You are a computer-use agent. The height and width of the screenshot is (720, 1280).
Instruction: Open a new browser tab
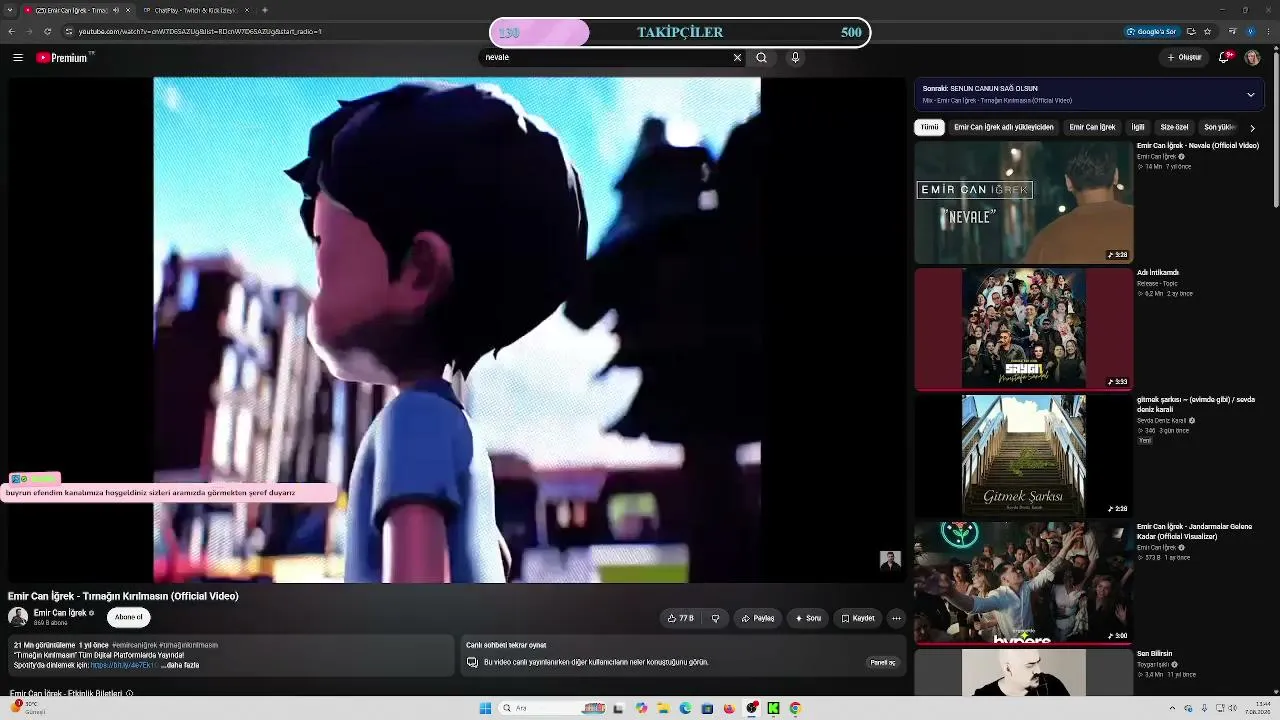click(265, 10)
